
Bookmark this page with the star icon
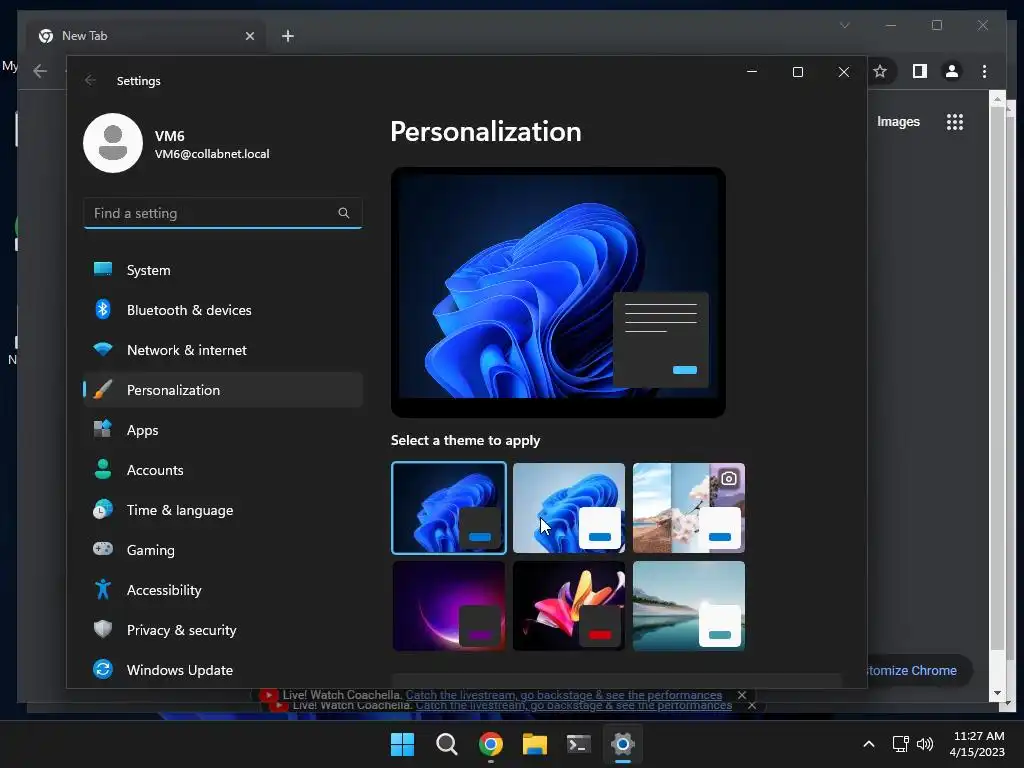tap(880, 71)
